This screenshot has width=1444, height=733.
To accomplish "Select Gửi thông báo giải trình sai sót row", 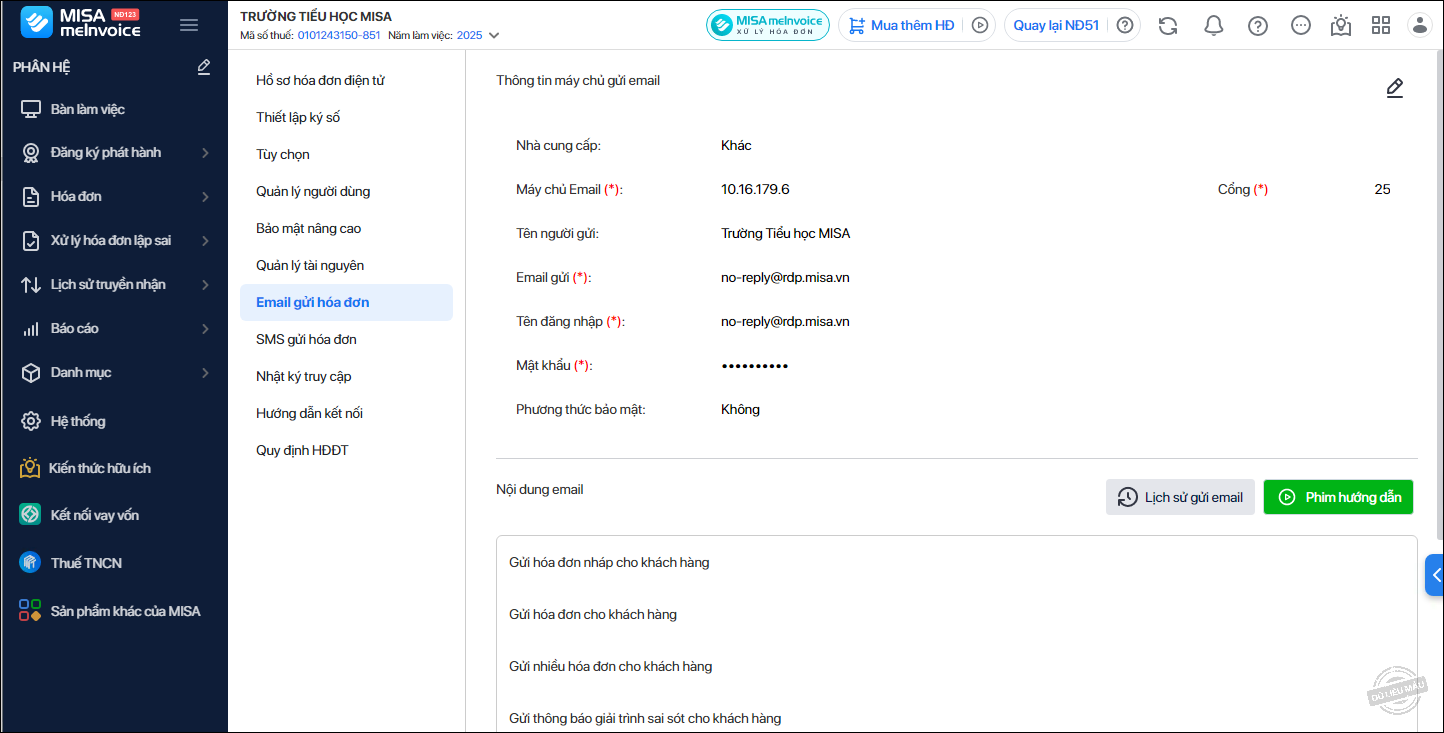I will [x=957, y=718].
